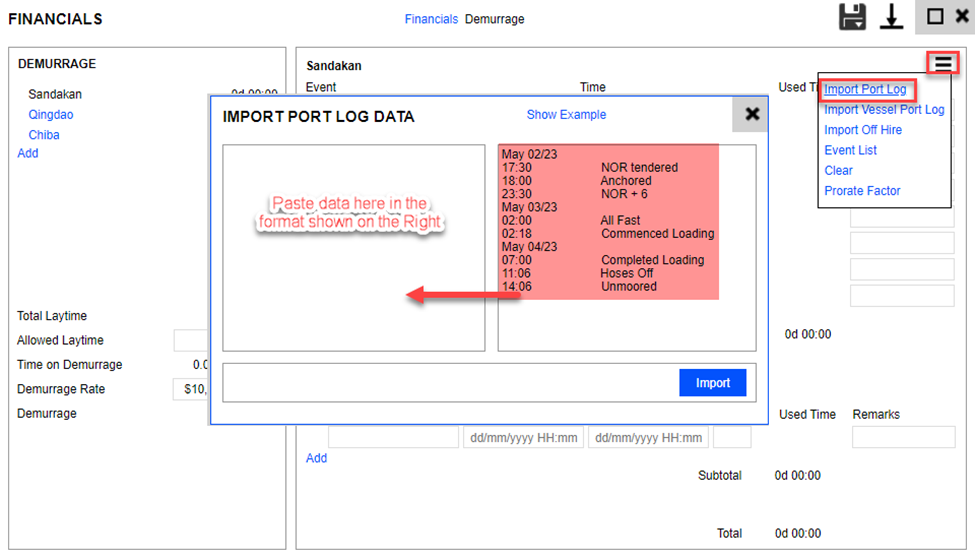Image resolution: width=975 pixels, height=560 pixels.
Task: Click Clear in the dropdown menu
Action: [x=838, y=170]
